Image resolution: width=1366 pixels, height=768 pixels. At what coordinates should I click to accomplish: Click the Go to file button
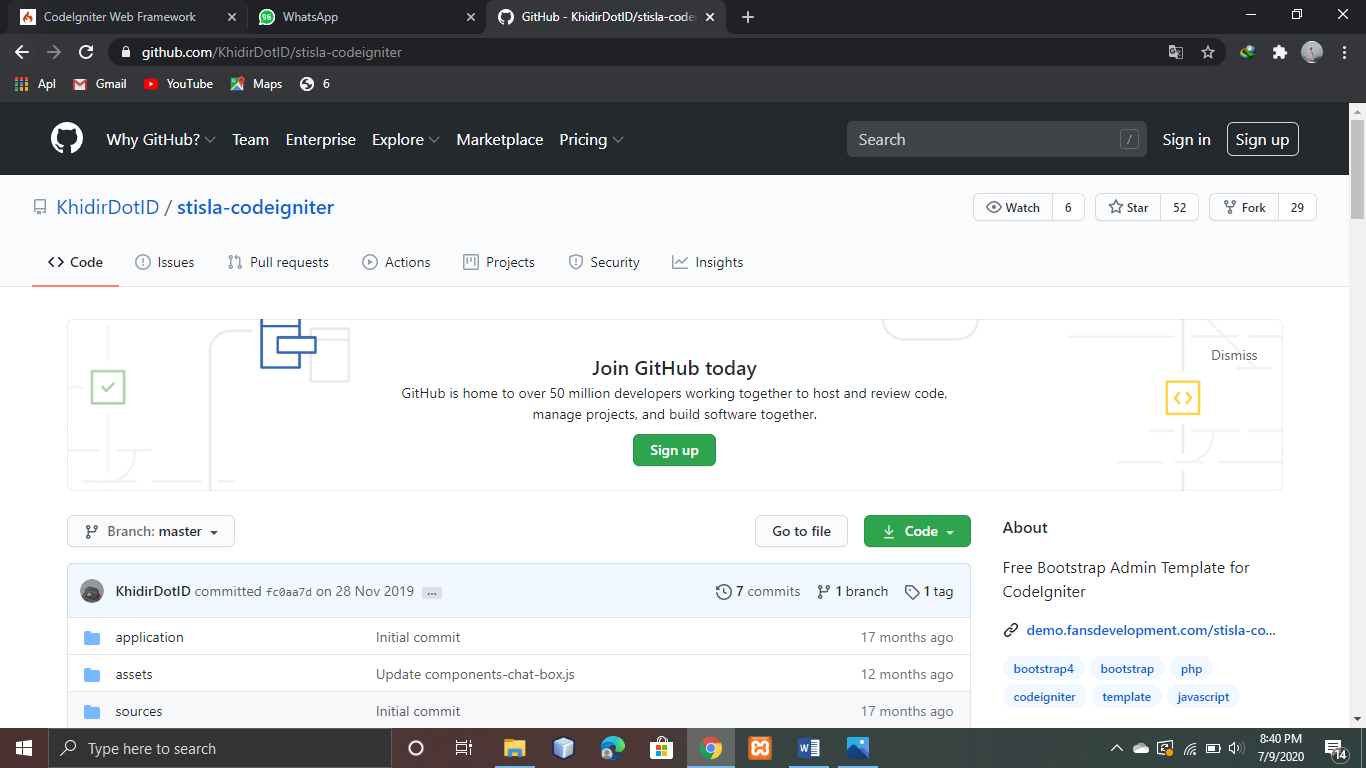click(801, 531)
